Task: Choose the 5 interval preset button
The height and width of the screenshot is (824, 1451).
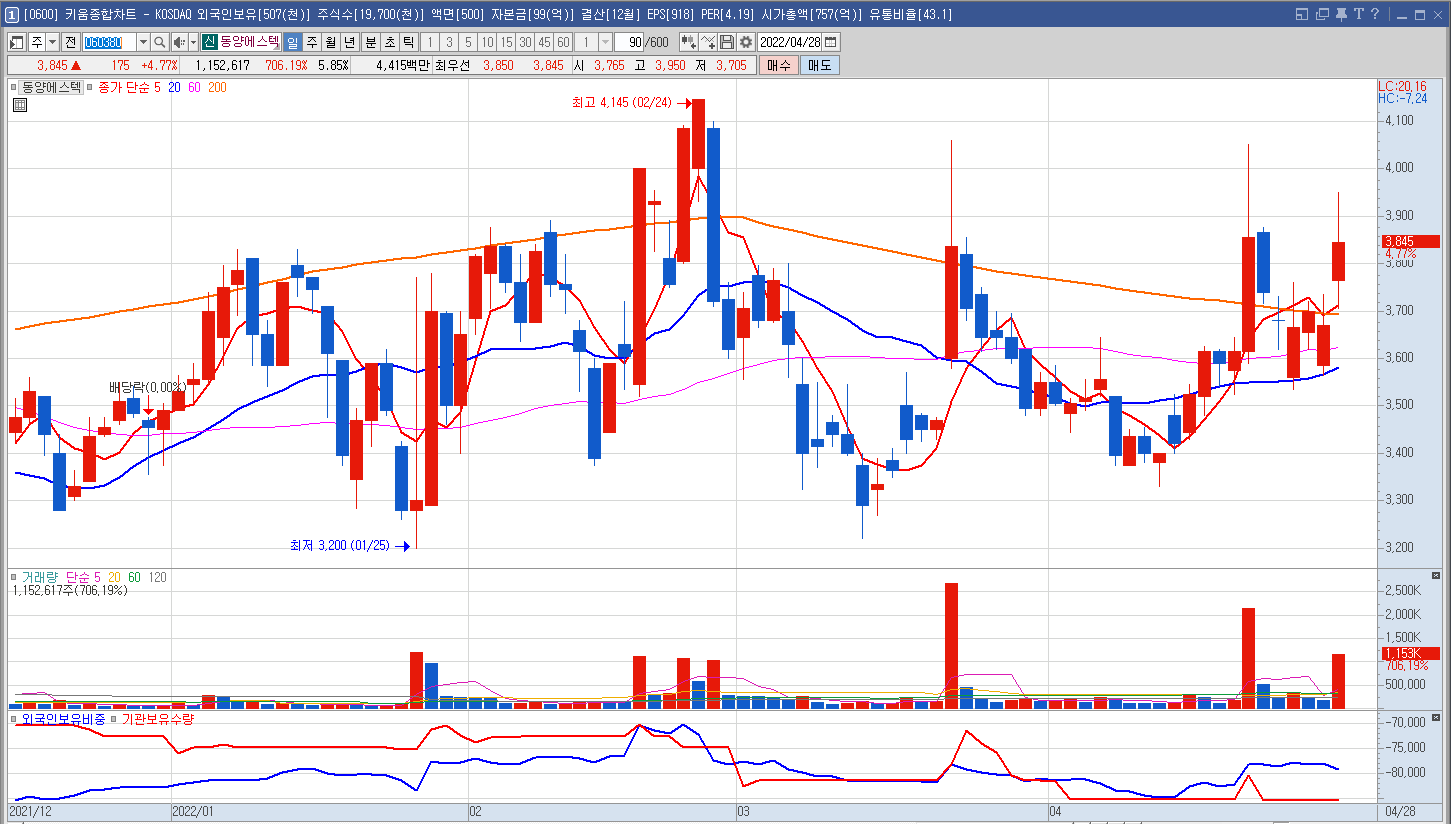Action: pyautogui.click(x=467, y=42)
